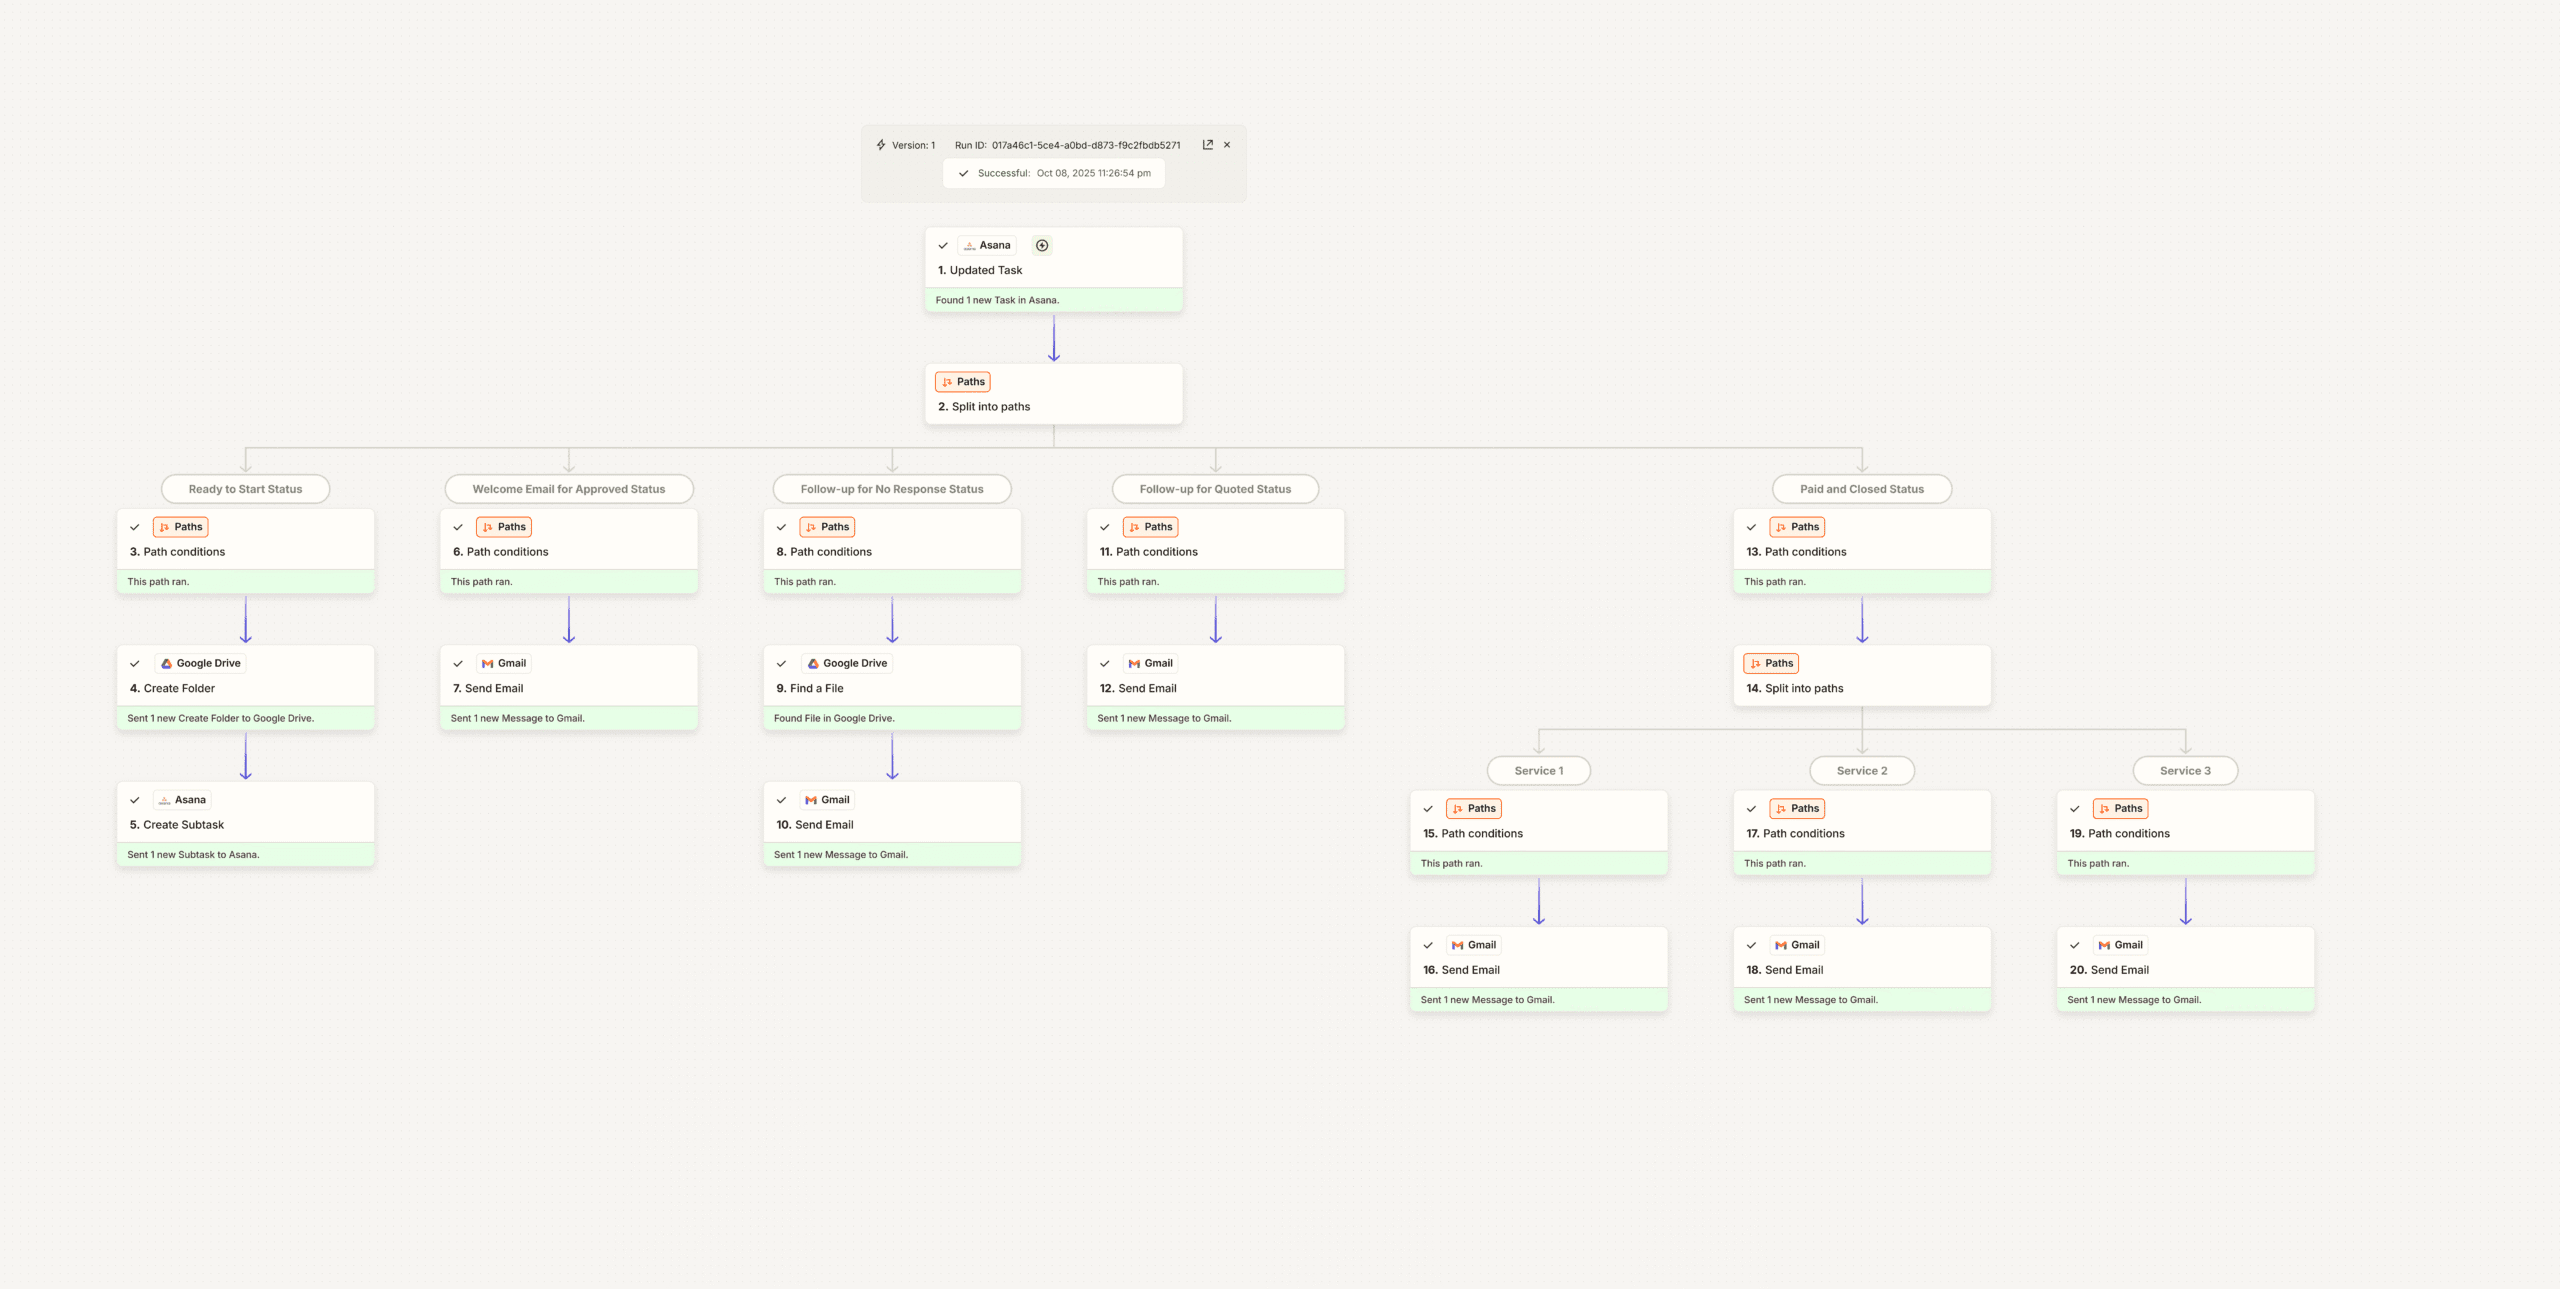2560x1289 pixels.
Task: Toggle the checkmark on Updated Task step
Action: click(x=942, y=245)
